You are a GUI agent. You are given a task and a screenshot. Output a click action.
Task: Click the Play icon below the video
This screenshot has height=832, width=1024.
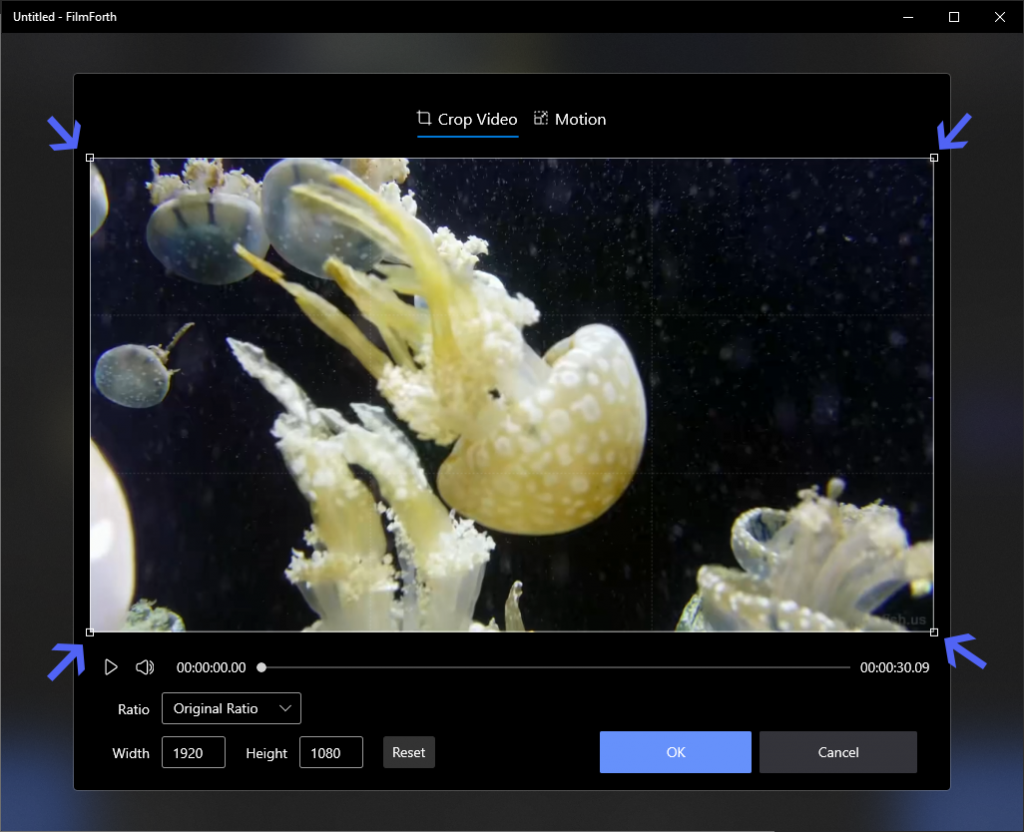pyautogui.click(x=111, y=667)
